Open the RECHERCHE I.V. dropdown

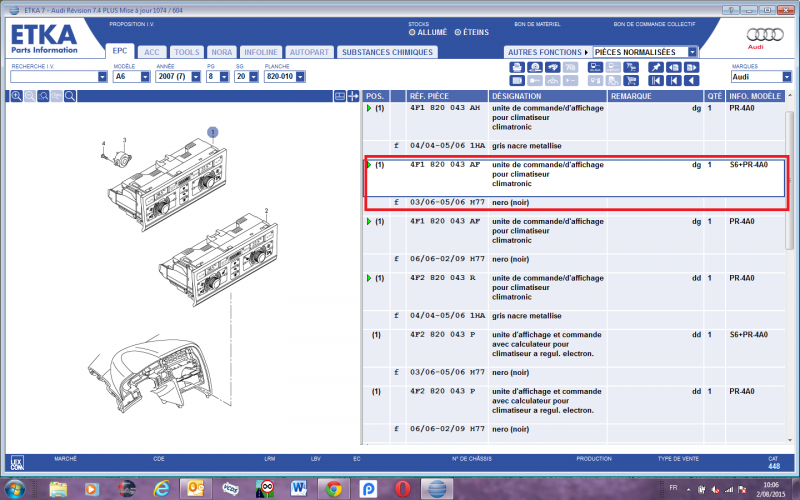[103, 77]
